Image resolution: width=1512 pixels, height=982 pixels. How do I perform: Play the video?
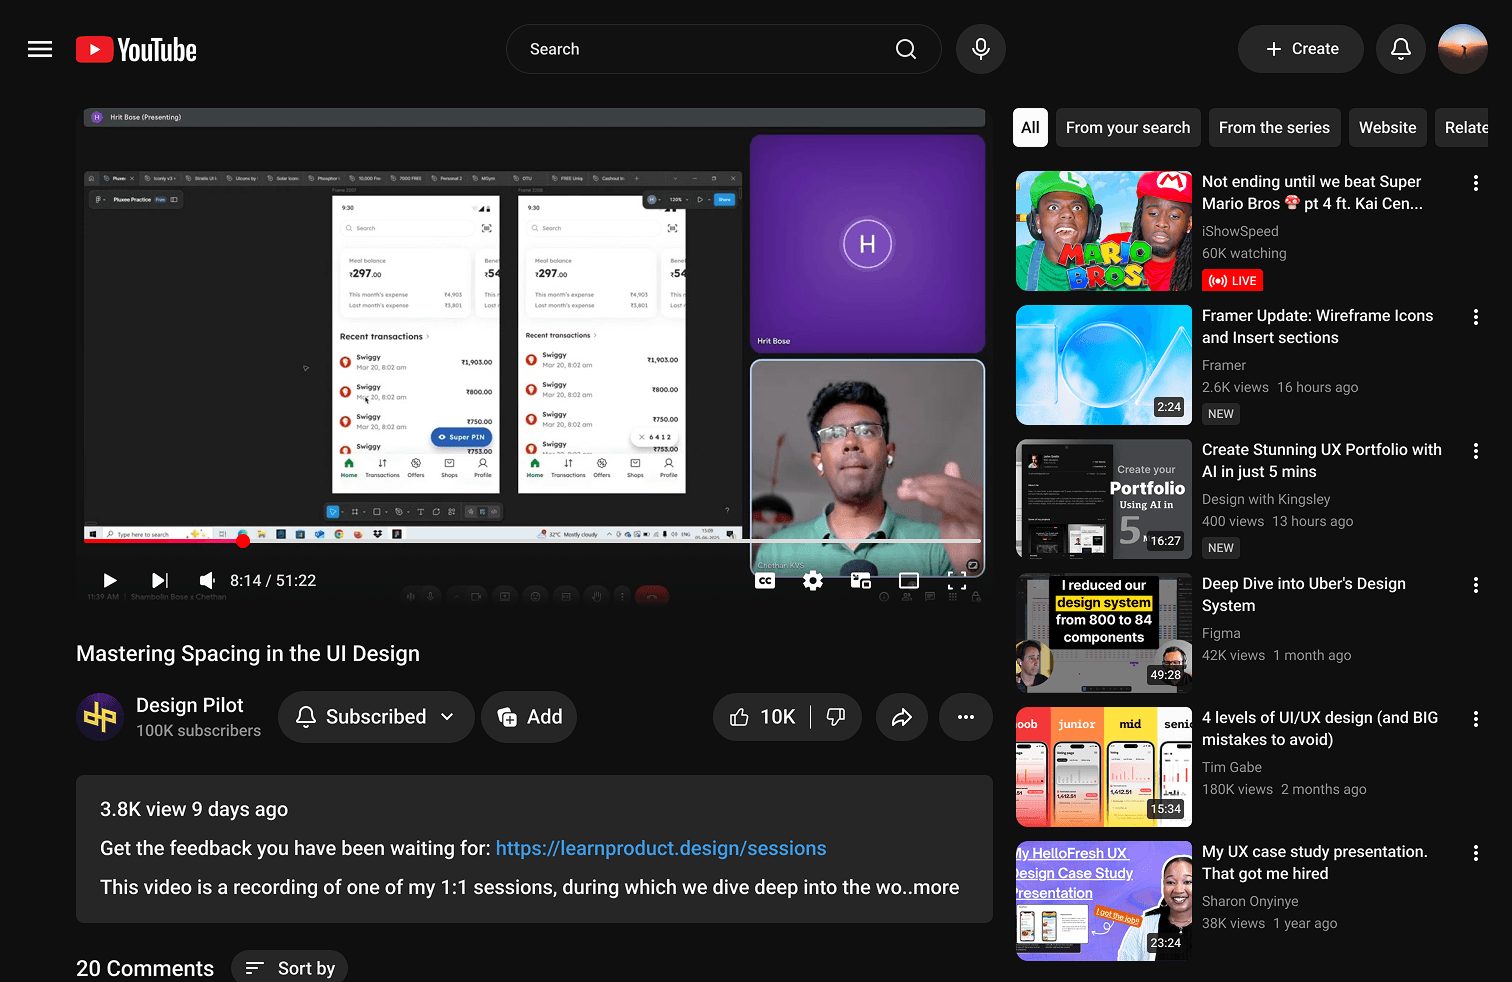click(110, 580)
